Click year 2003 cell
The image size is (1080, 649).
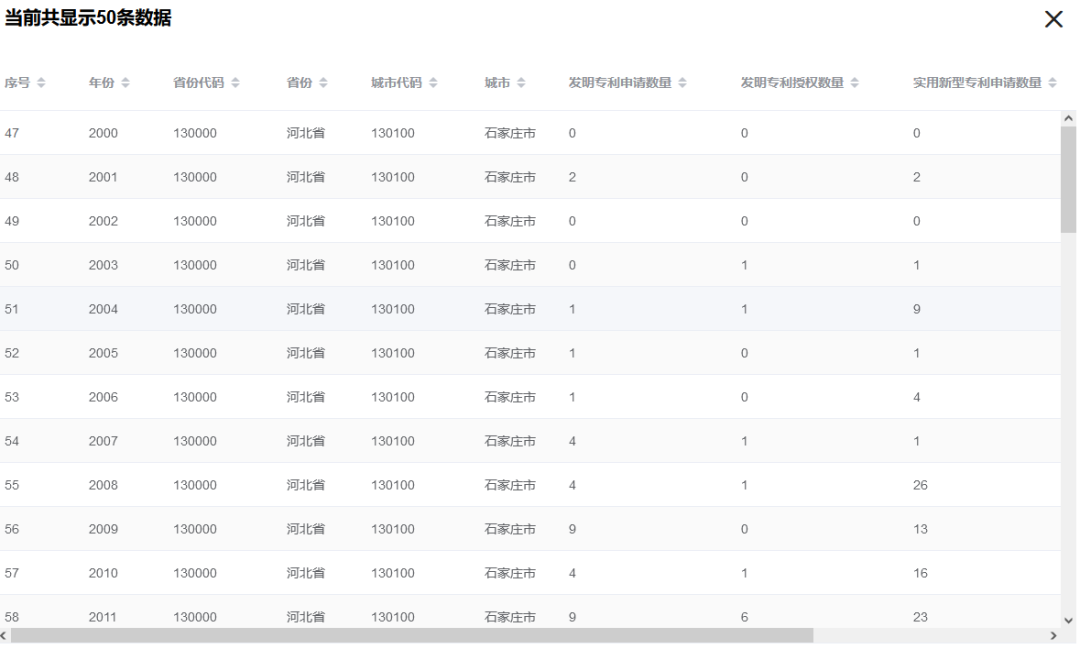(103, 265)
